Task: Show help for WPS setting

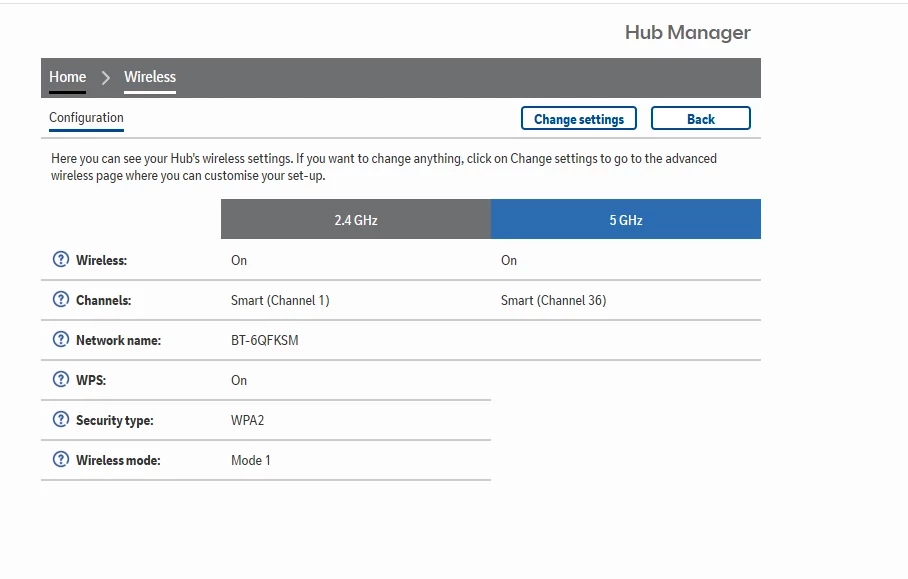Action: pos(60,380)
